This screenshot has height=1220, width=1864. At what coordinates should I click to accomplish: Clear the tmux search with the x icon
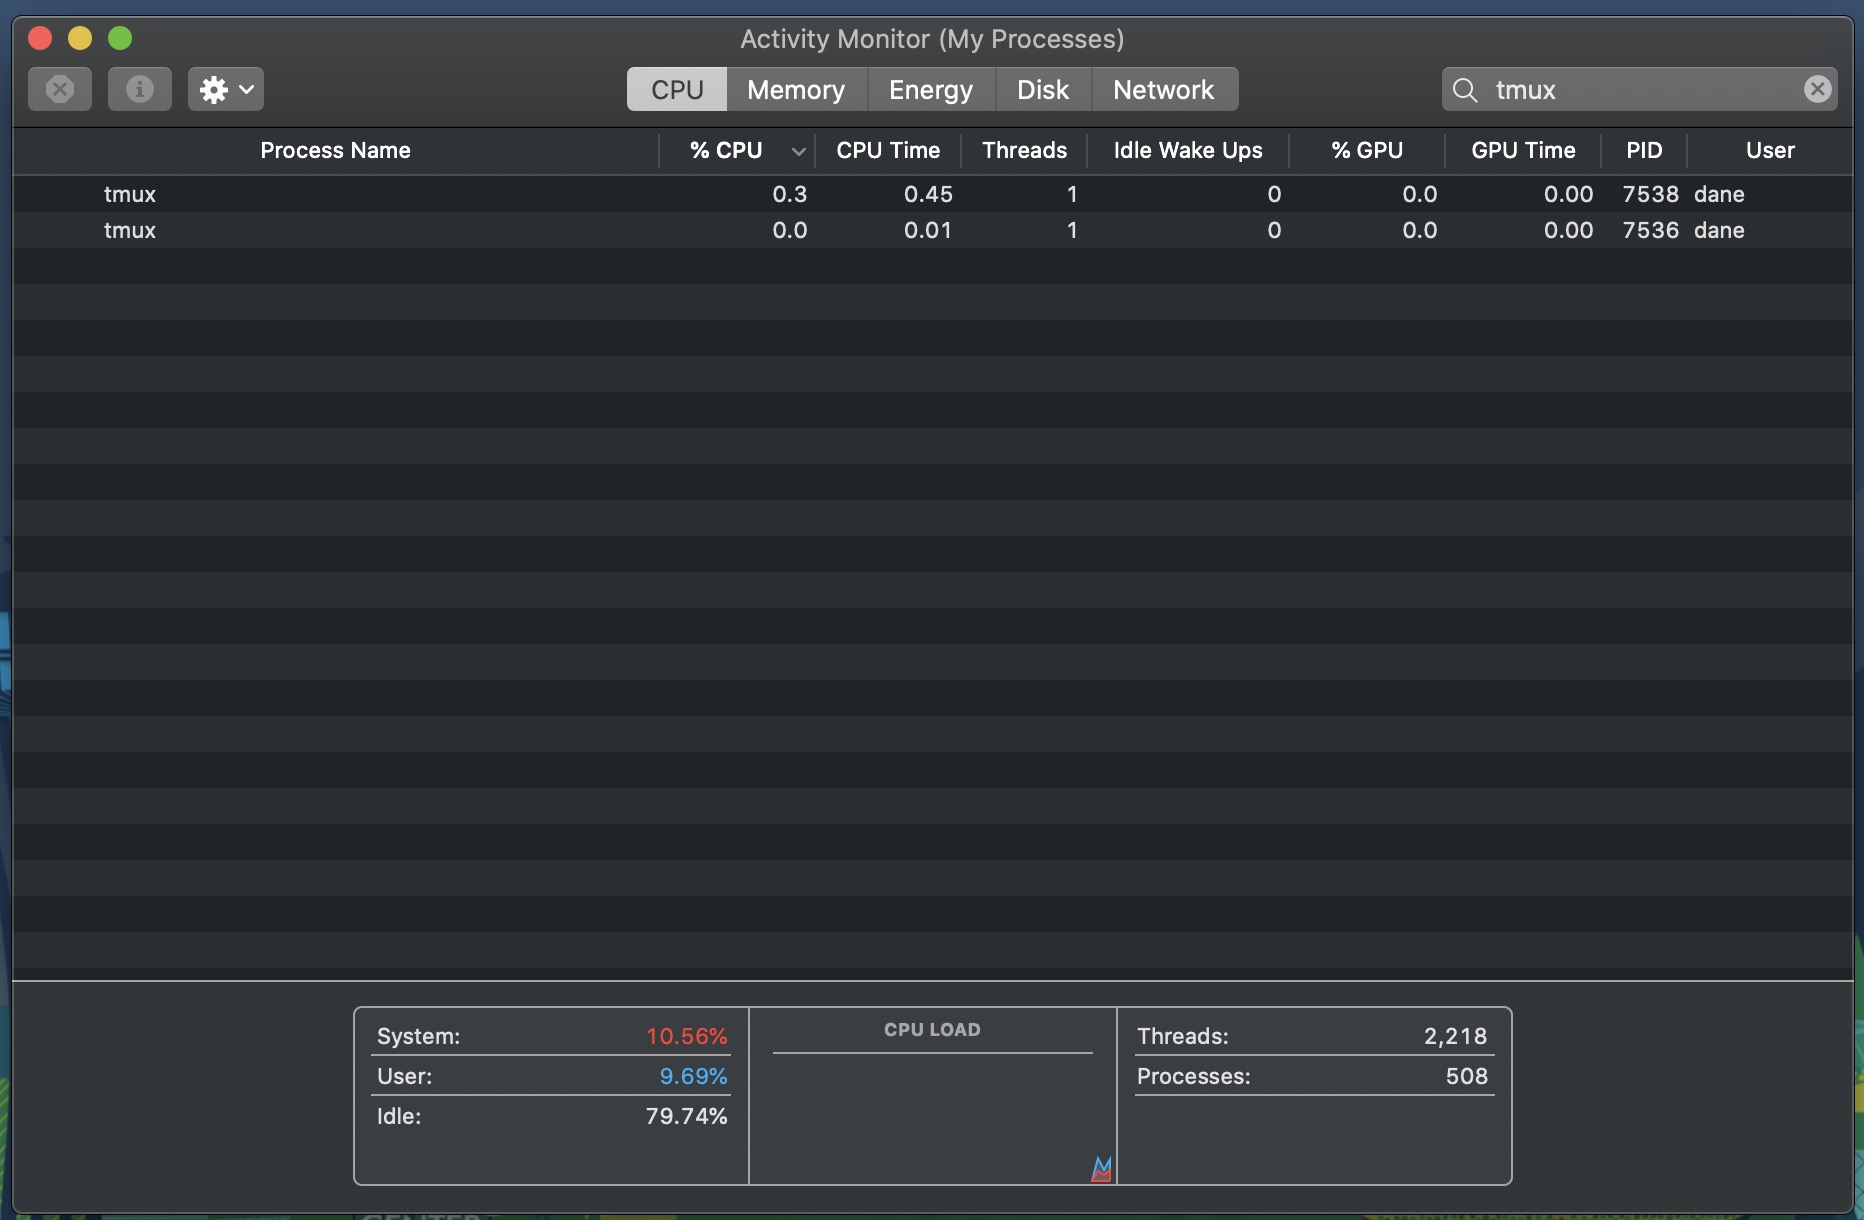point(1817,88)
